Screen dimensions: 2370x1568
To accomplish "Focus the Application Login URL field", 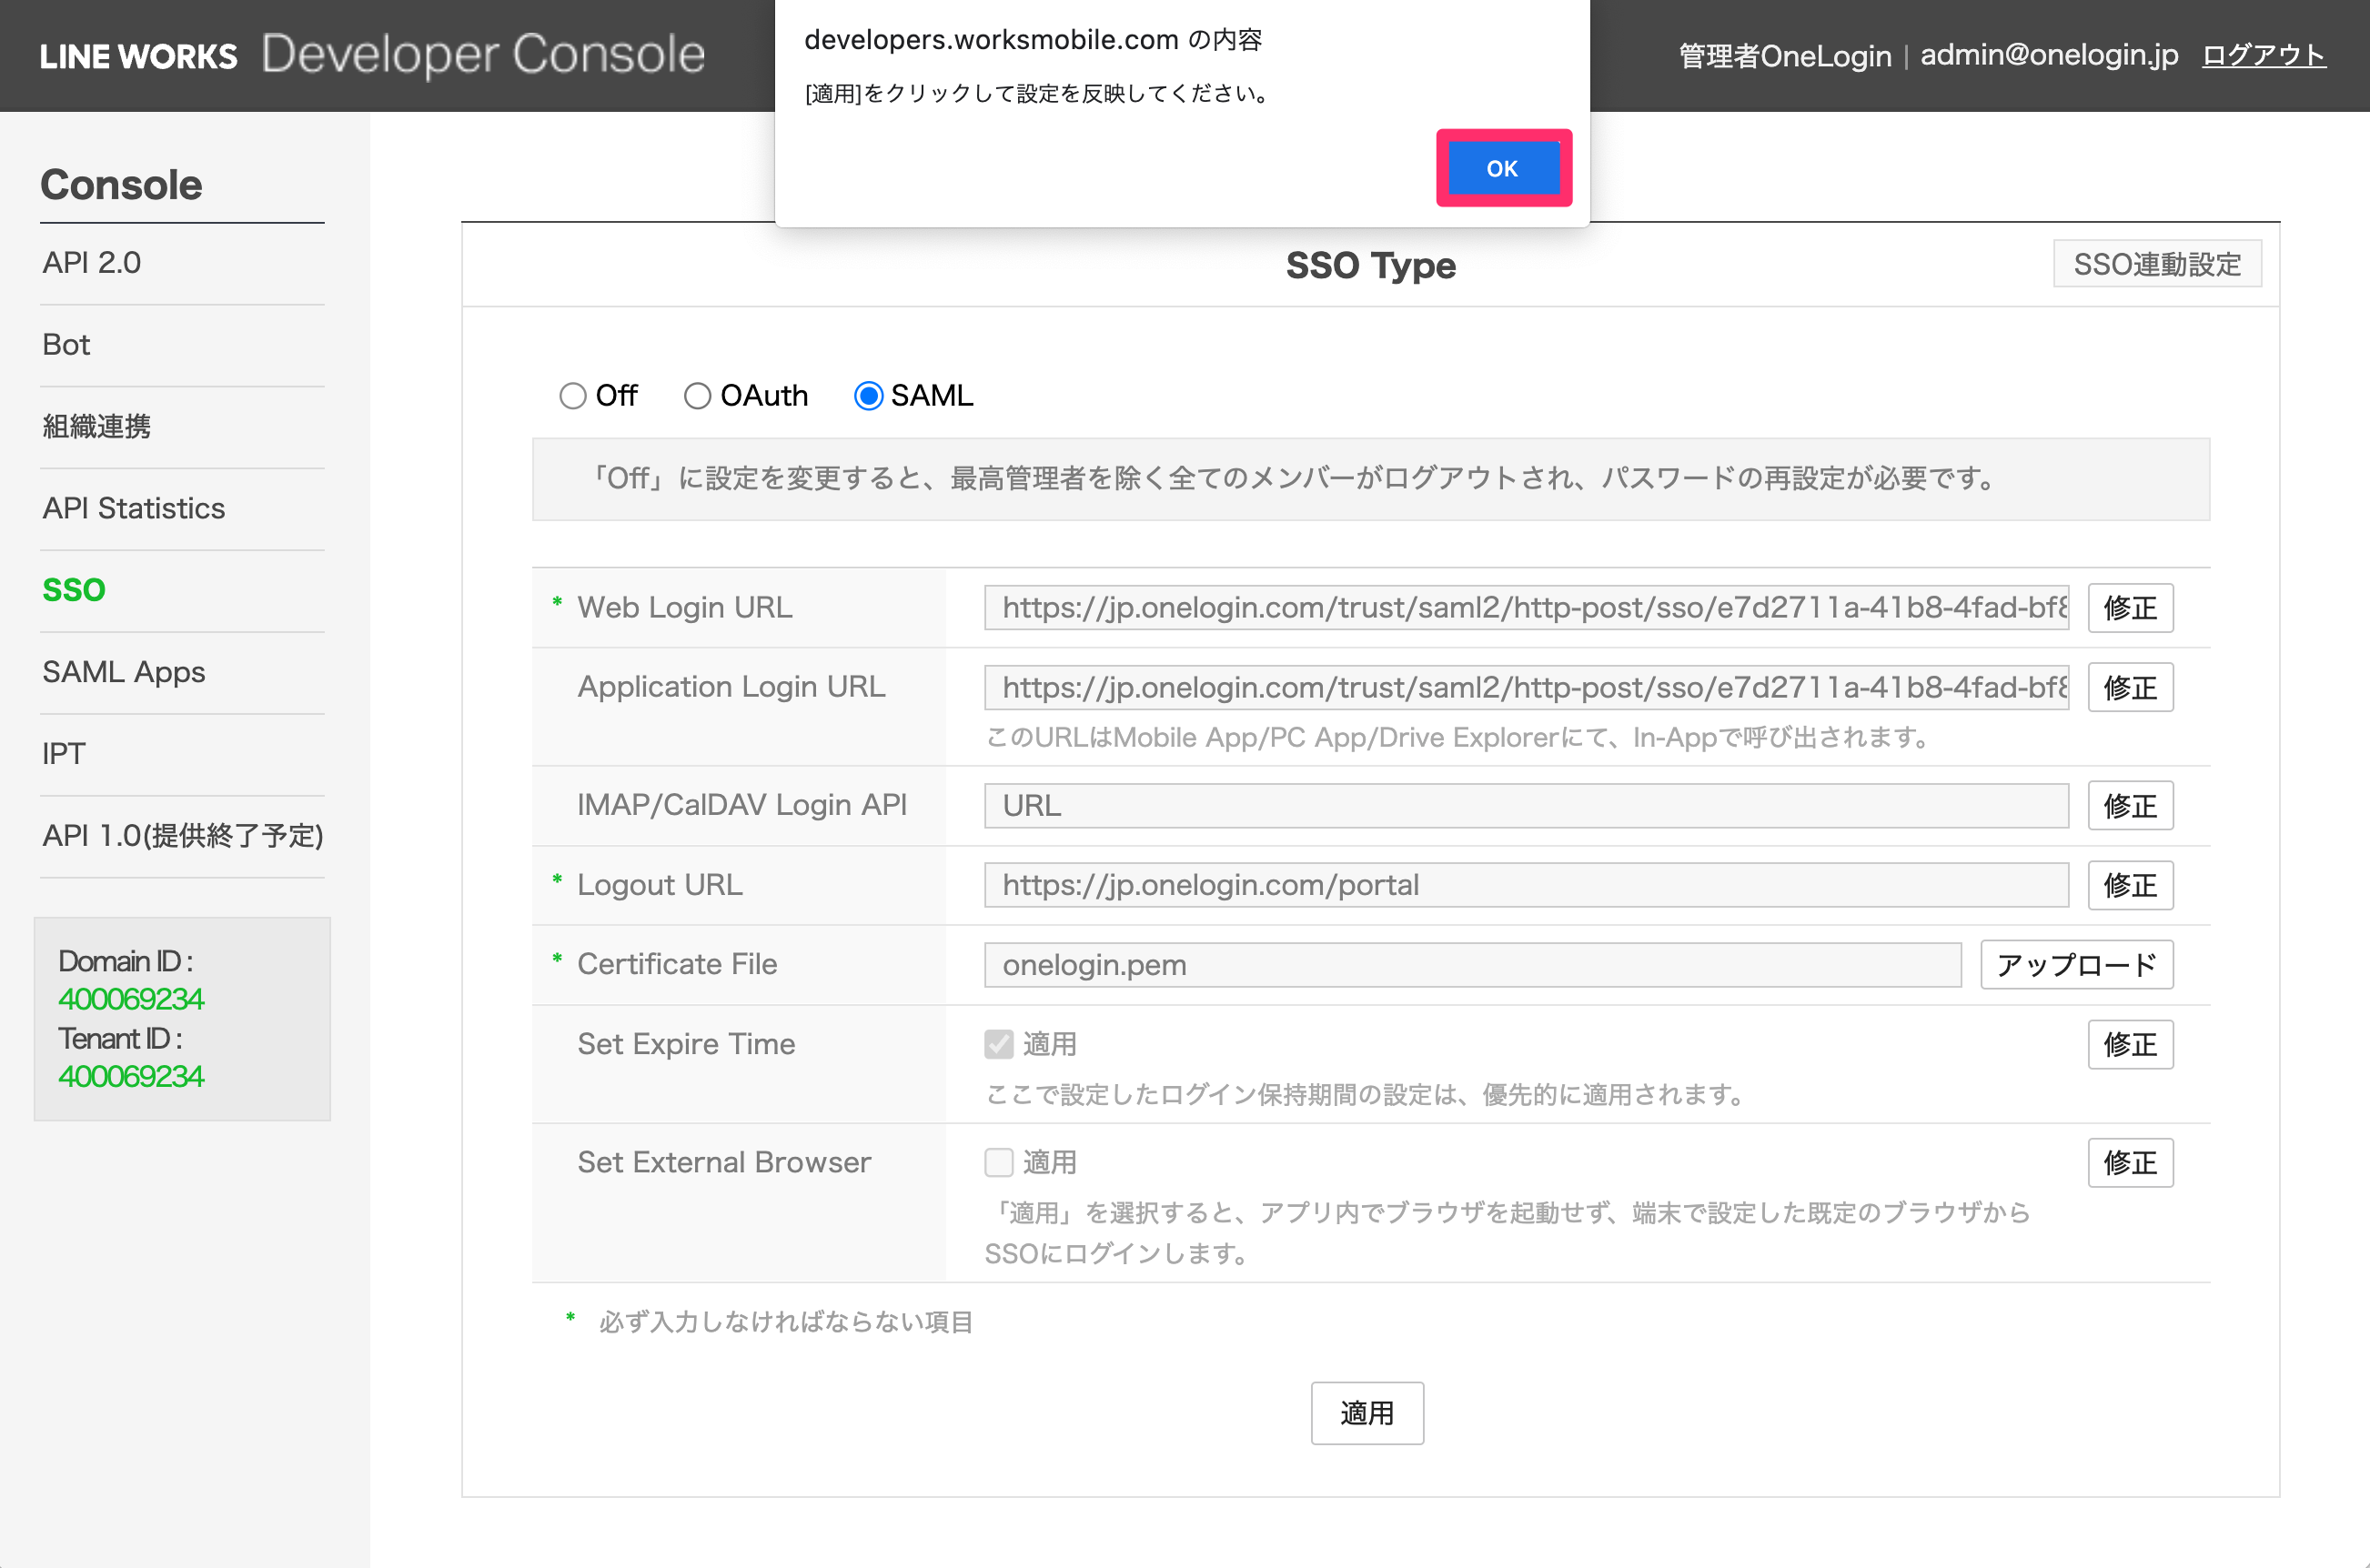I will [x=1526, y=688].
